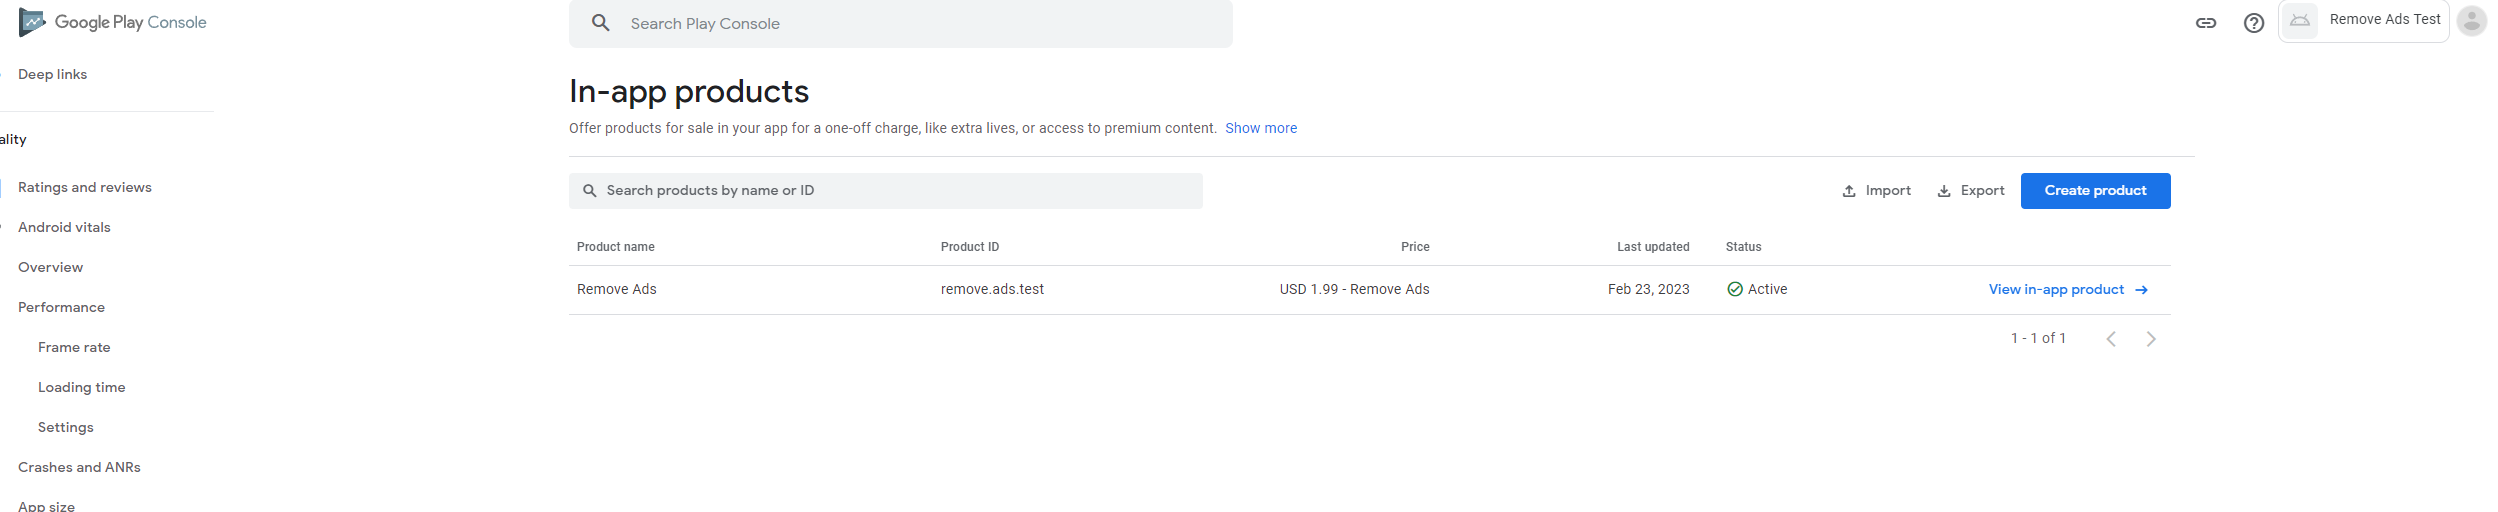Click the Google Play Console logo
Screen dimensions: 2498x512
point(113,22)
